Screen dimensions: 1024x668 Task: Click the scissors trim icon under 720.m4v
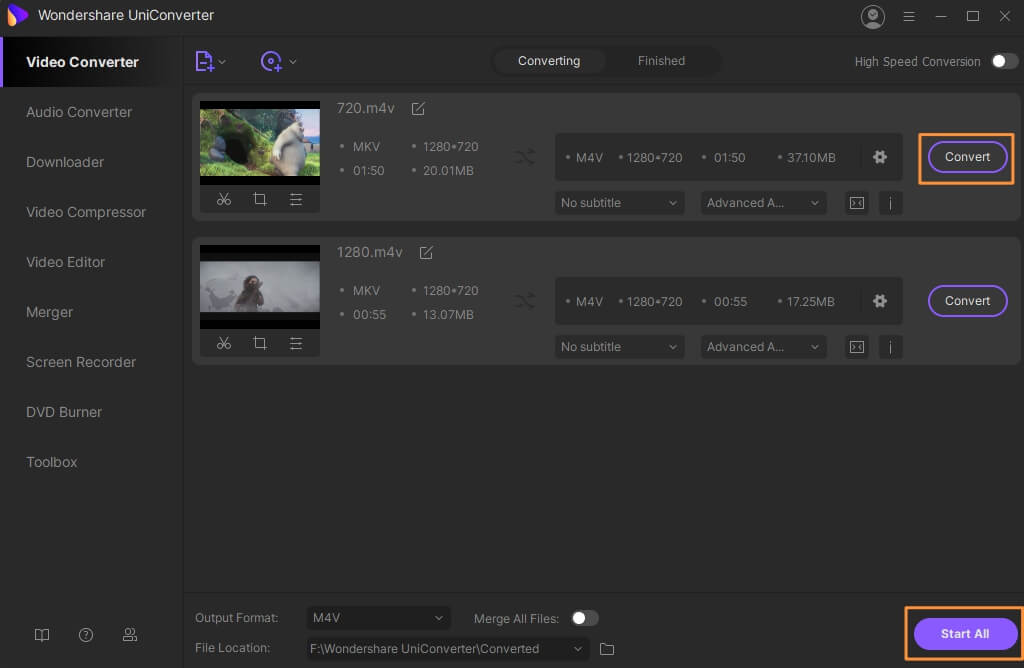click(224, 199)
